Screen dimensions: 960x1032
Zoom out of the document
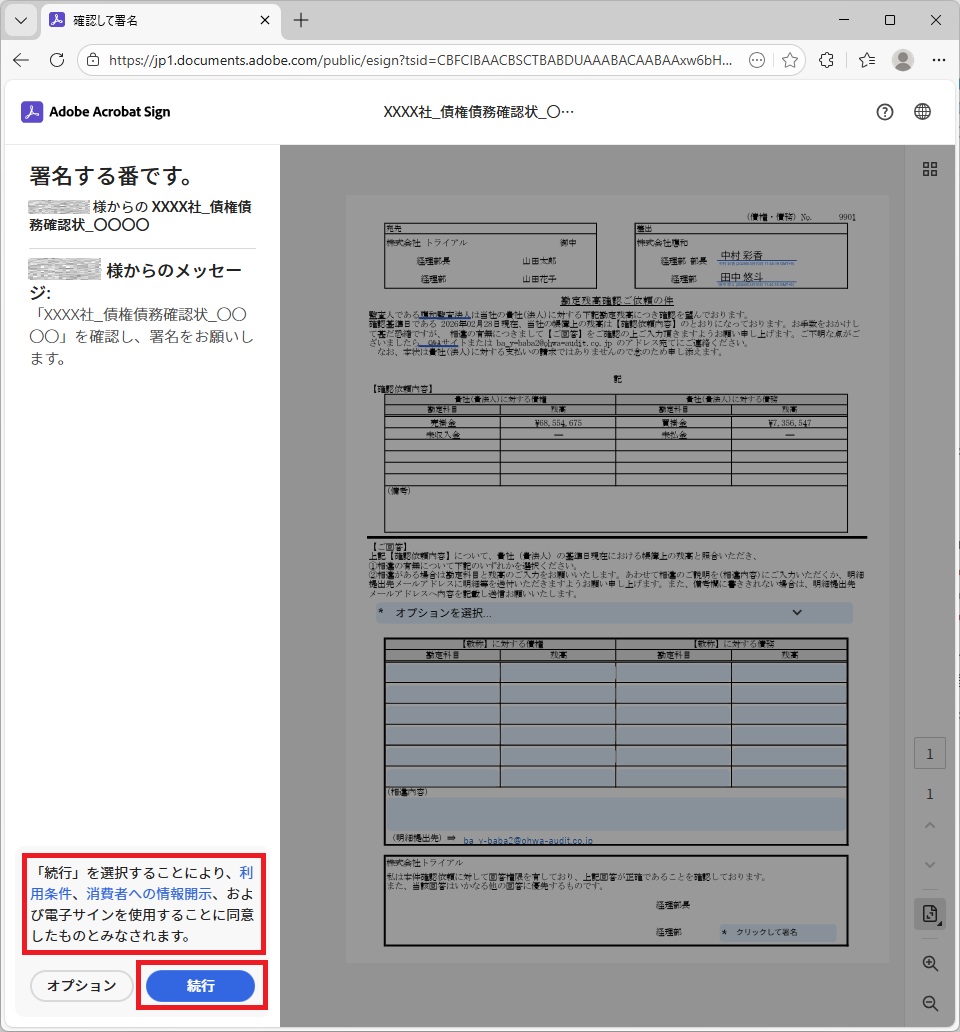pos(930,1003)
